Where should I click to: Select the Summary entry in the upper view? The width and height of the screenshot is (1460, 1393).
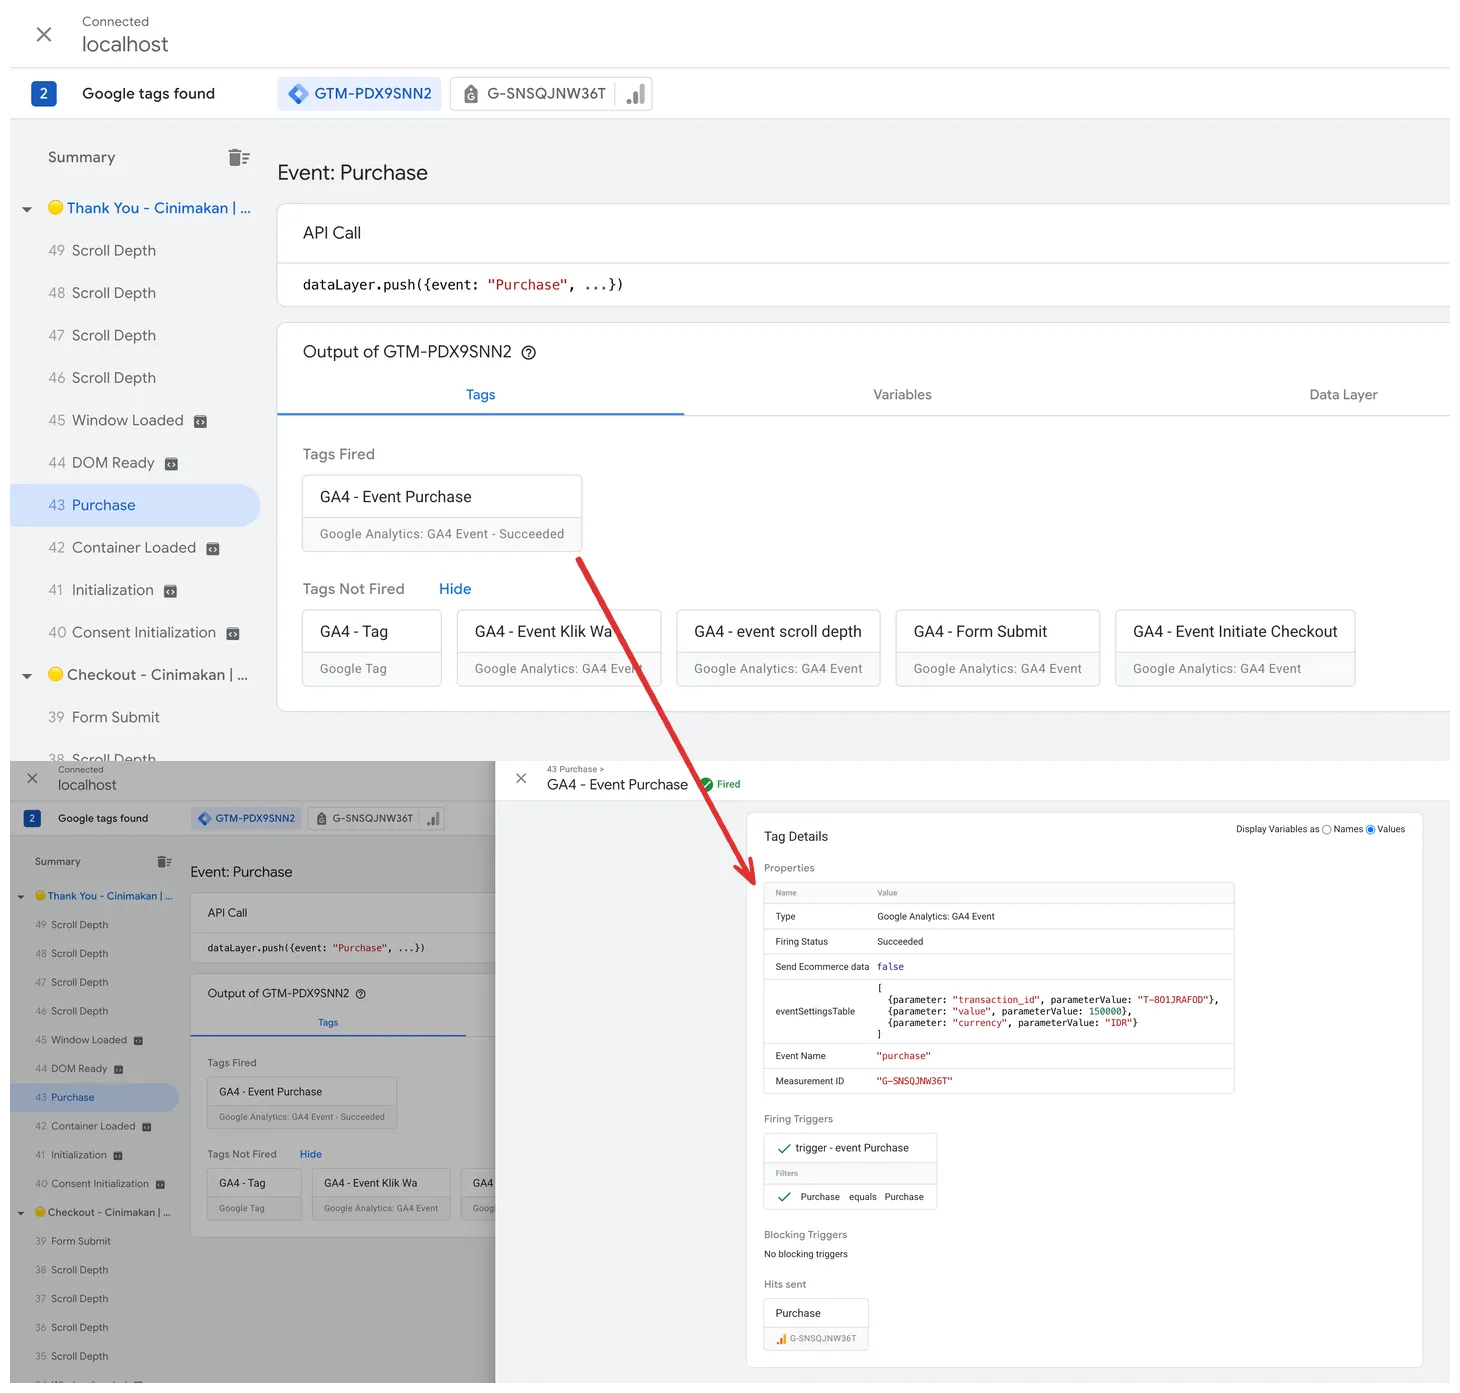pyautogui.click(x=82, y=157)
